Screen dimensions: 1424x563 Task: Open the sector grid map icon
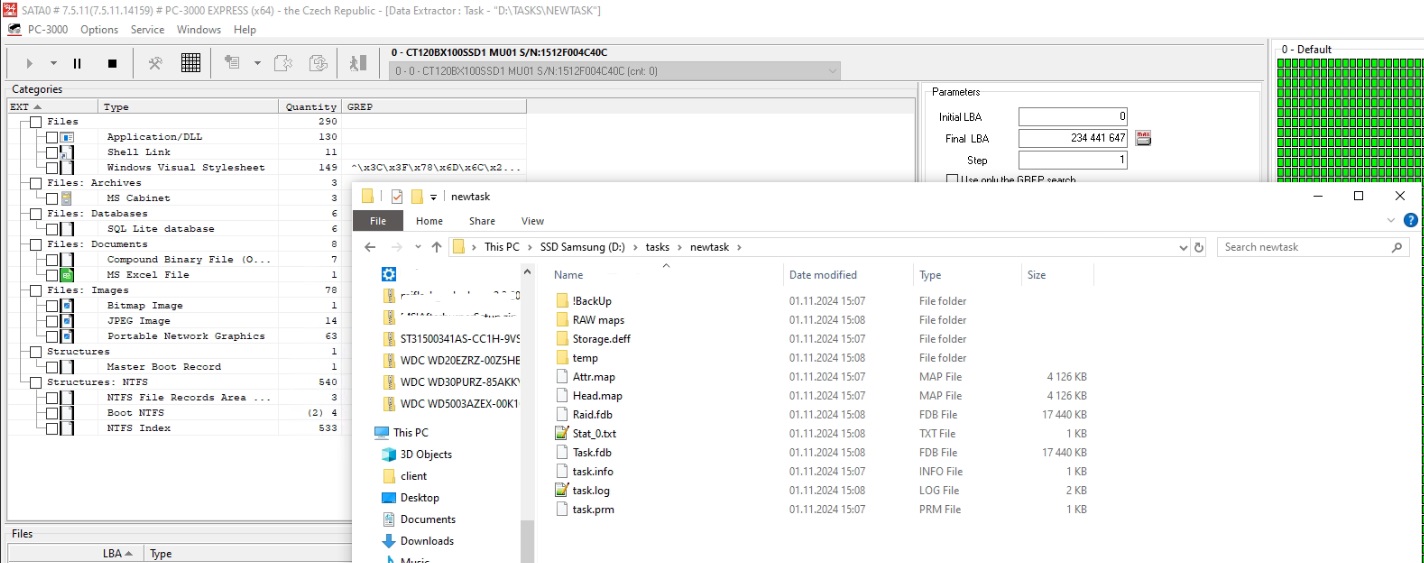coord(191,63)
